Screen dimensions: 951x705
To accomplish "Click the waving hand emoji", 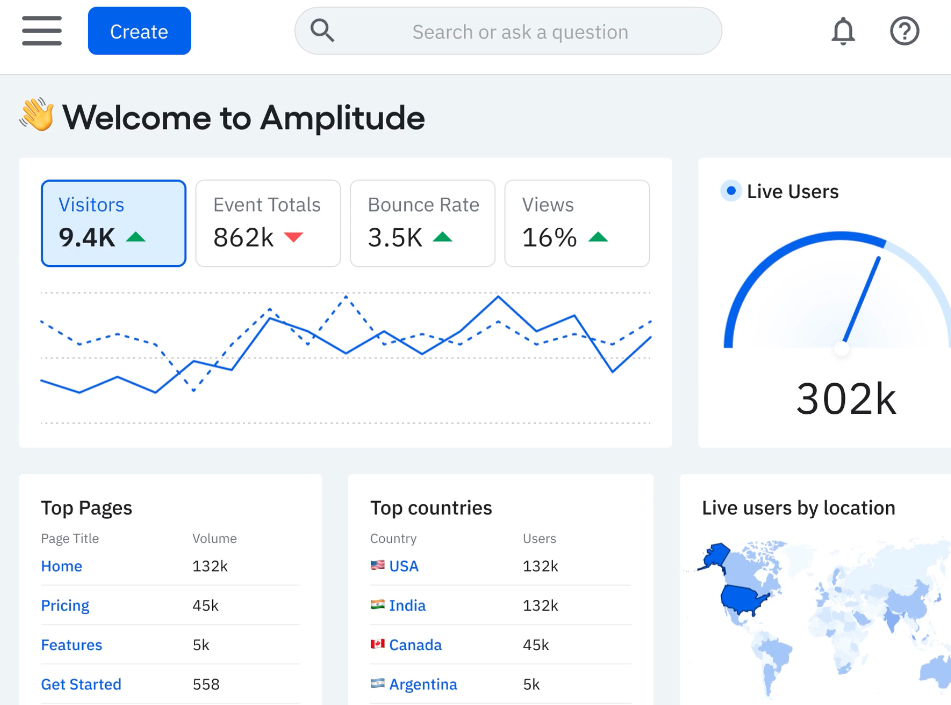I will 37,114.
